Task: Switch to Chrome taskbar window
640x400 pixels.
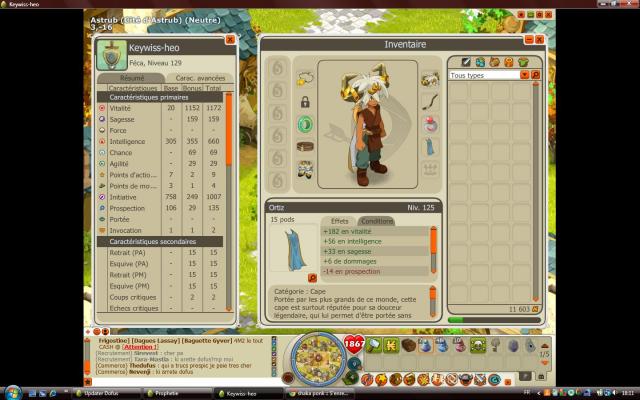Action: (319, 393)
